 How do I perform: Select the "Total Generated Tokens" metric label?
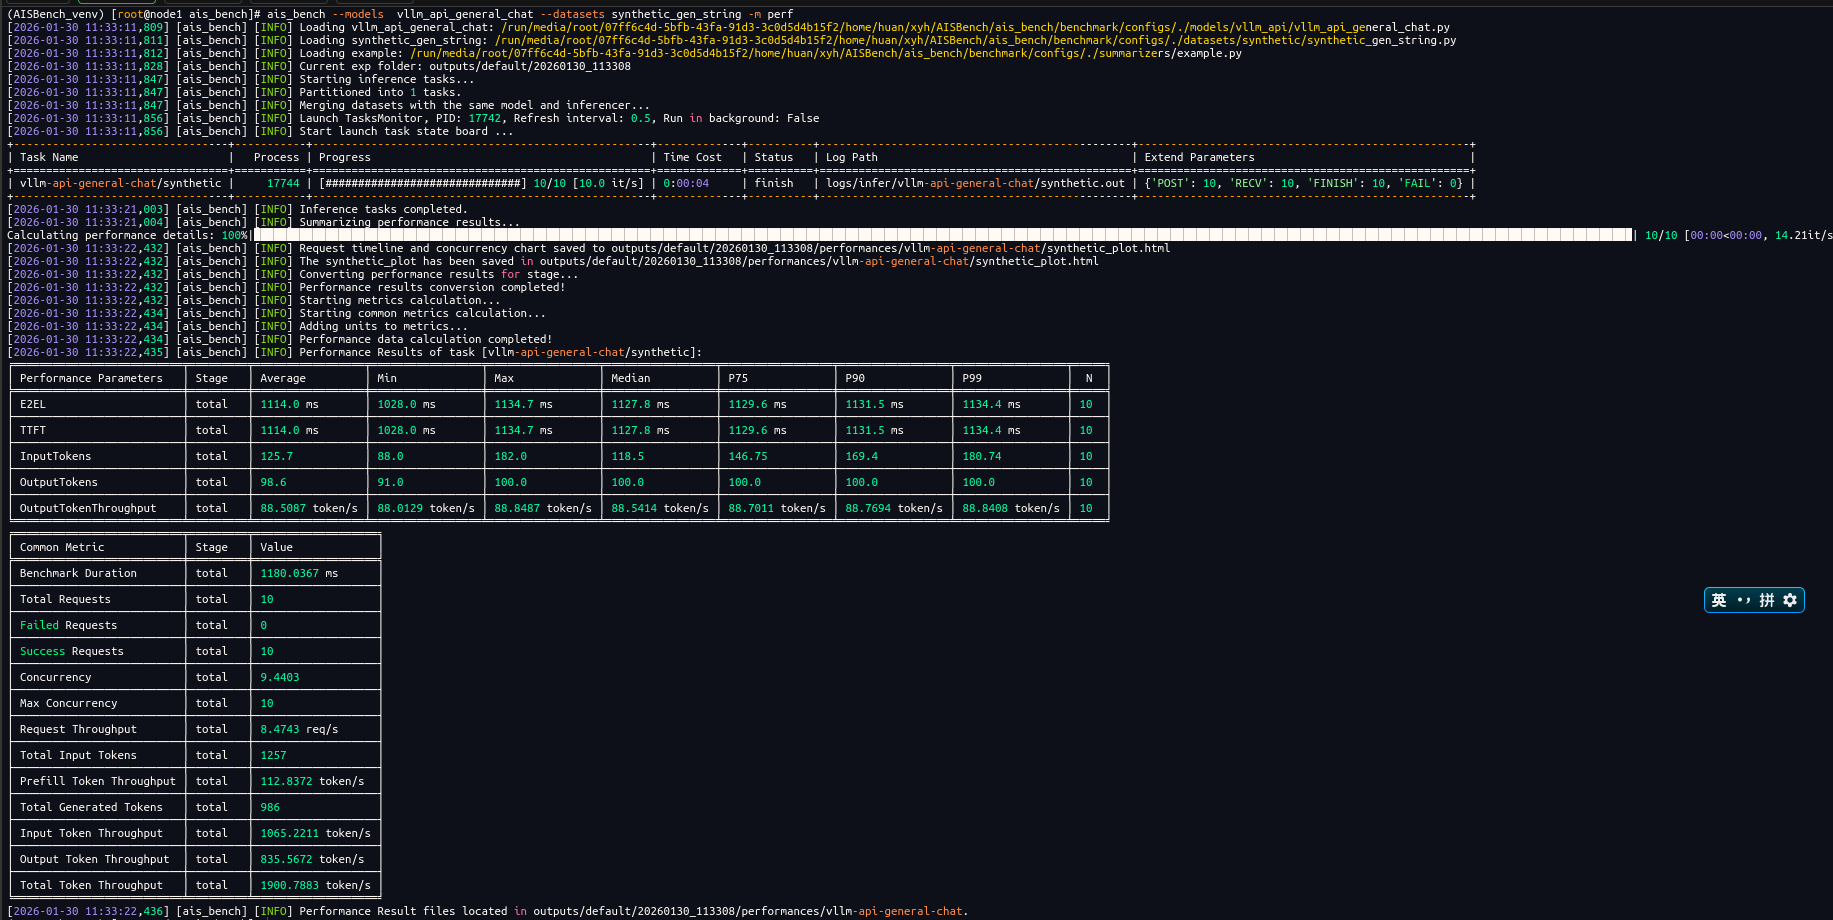[91, 807]
